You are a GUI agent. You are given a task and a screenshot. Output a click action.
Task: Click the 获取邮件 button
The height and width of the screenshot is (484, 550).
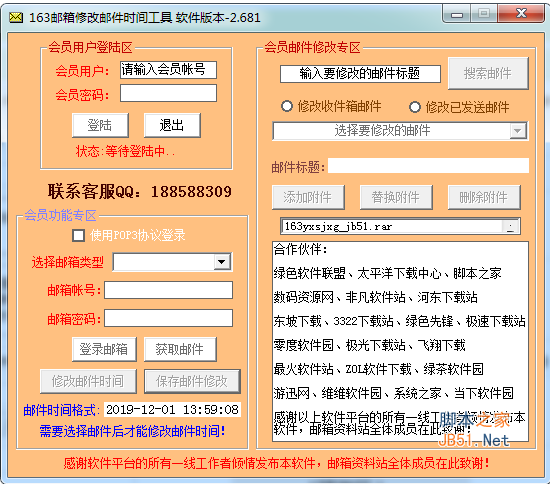pos(180,349)
